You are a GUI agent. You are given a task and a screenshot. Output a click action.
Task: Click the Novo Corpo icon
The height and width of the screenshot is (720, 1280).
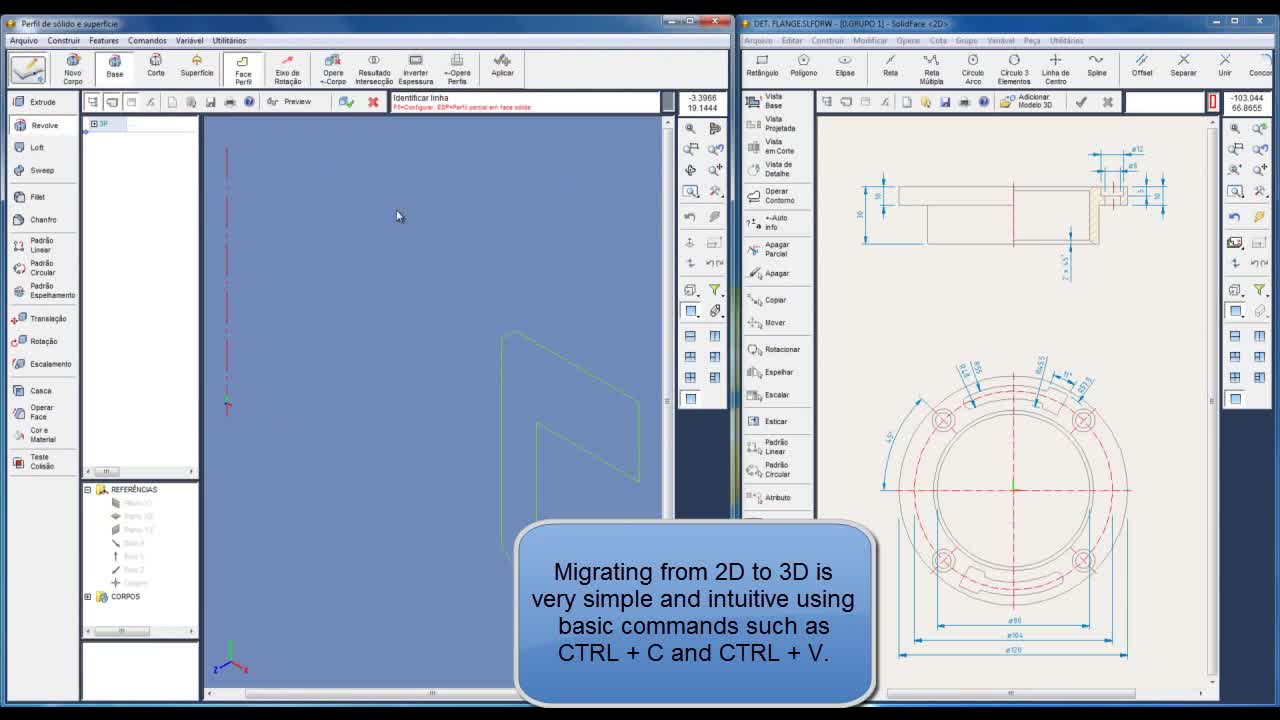(x=73, y=68)
